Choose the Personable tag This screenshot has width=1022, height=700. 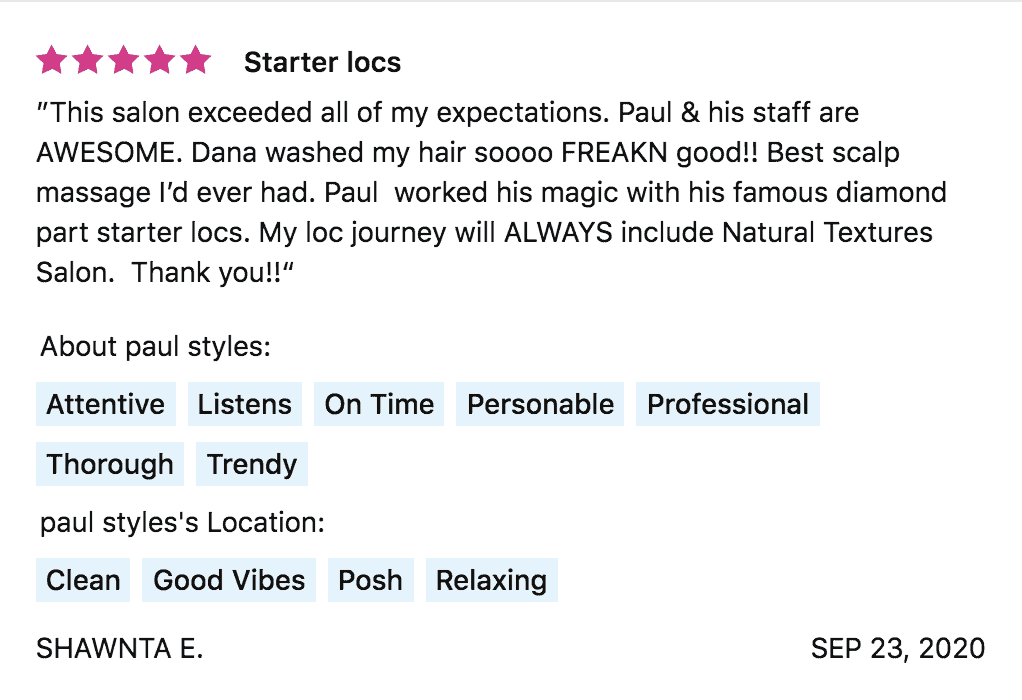click(541, 404)
